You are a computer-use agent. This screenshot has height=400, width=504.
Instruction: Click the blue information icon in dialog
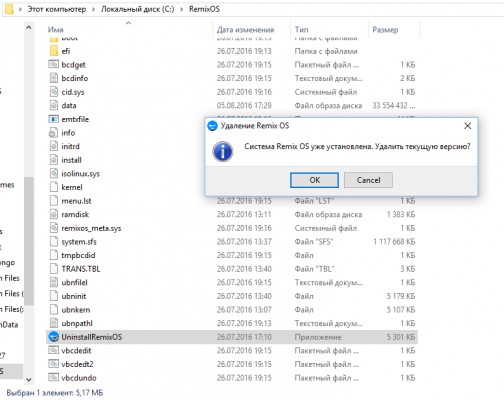222,151
